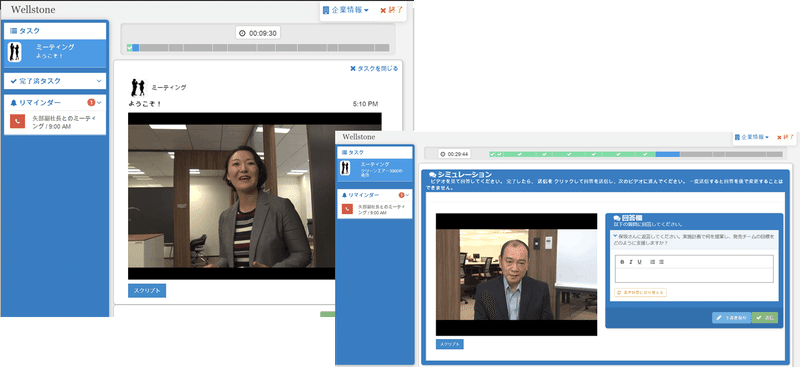Viewport: 800px width, 367px height.
Task: Click 終了 to exit in back window
Action: (x=391, y=10)
